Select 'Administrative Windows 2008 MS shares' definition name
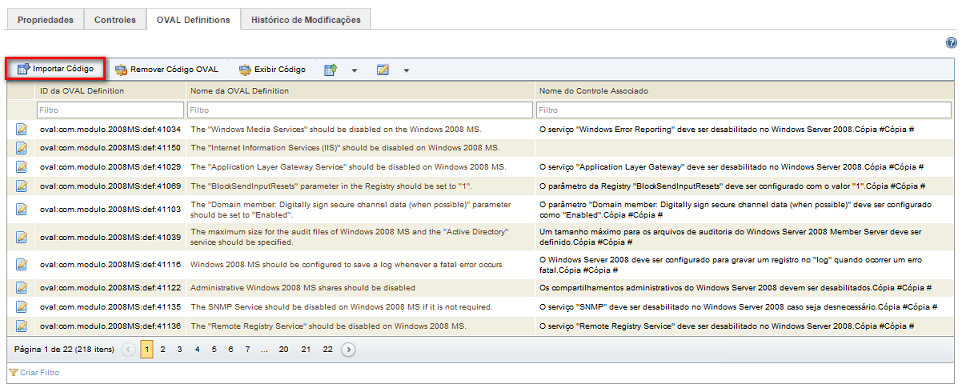Image resolution: width=962 pixels, height=392 pixels. pos(303,287)
